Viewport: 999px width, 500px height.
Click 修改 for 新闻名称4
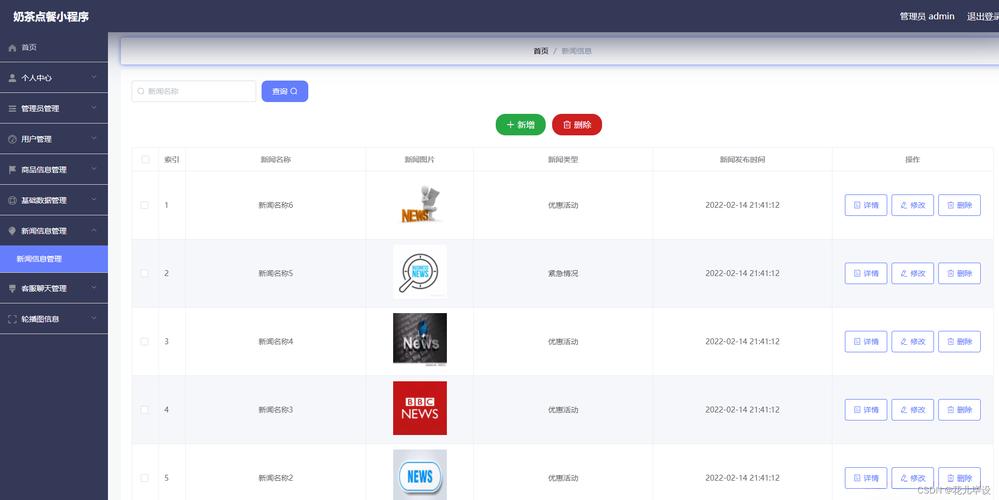pos(912,341)
